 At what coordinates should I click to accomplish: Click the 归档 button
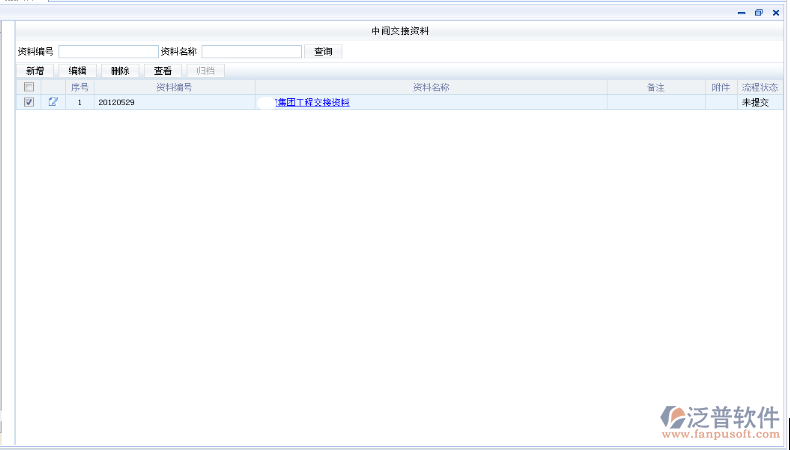pyautogui.click(x=205, y=71)
